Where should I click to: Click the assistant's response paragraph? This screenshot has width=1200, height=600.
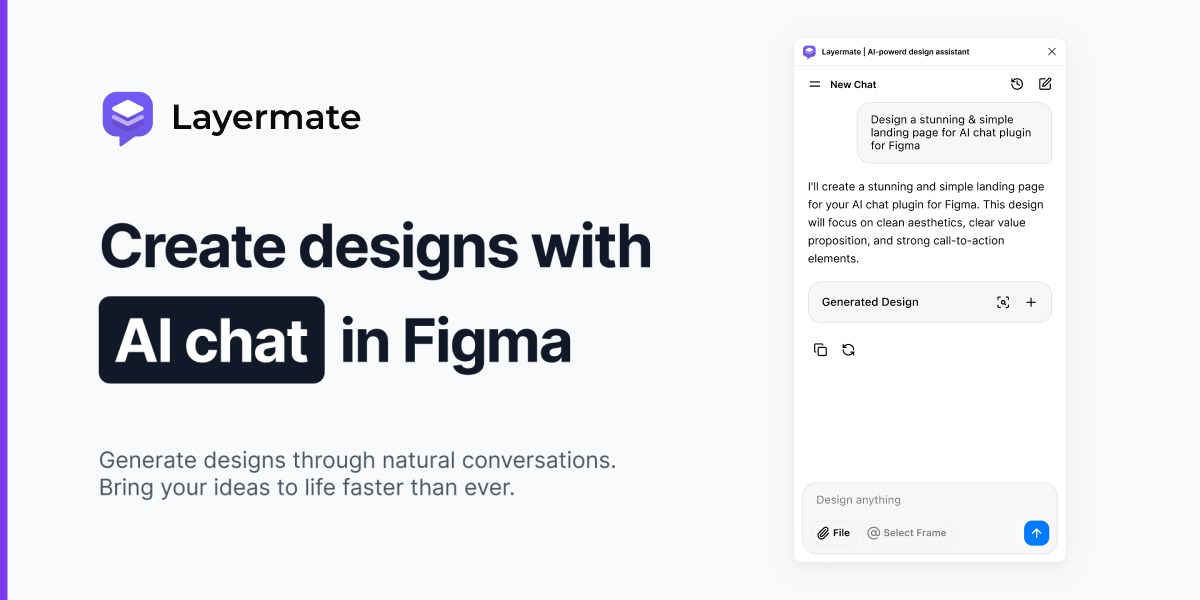point(926,223)
